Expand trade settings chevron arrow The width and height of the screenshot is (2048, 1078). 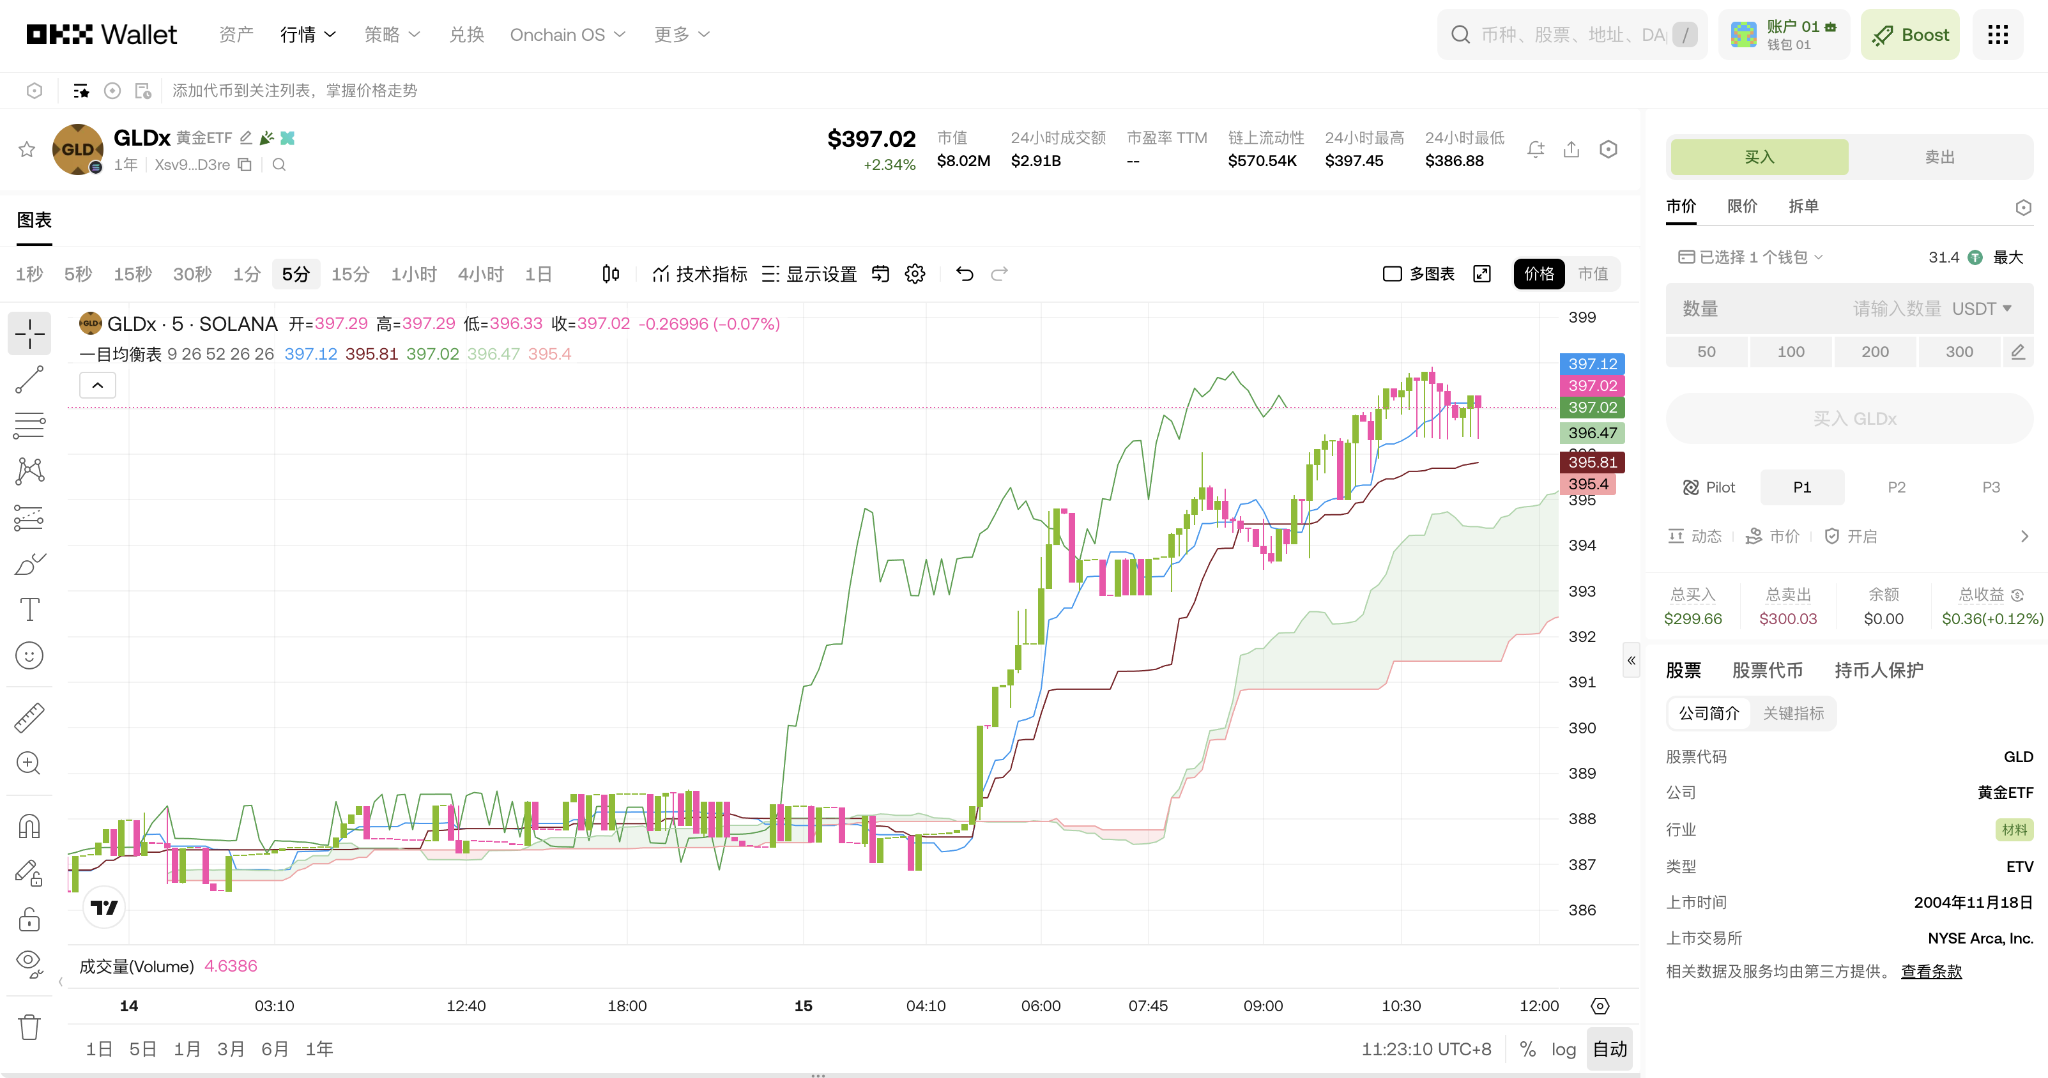tap(2024, 537)
